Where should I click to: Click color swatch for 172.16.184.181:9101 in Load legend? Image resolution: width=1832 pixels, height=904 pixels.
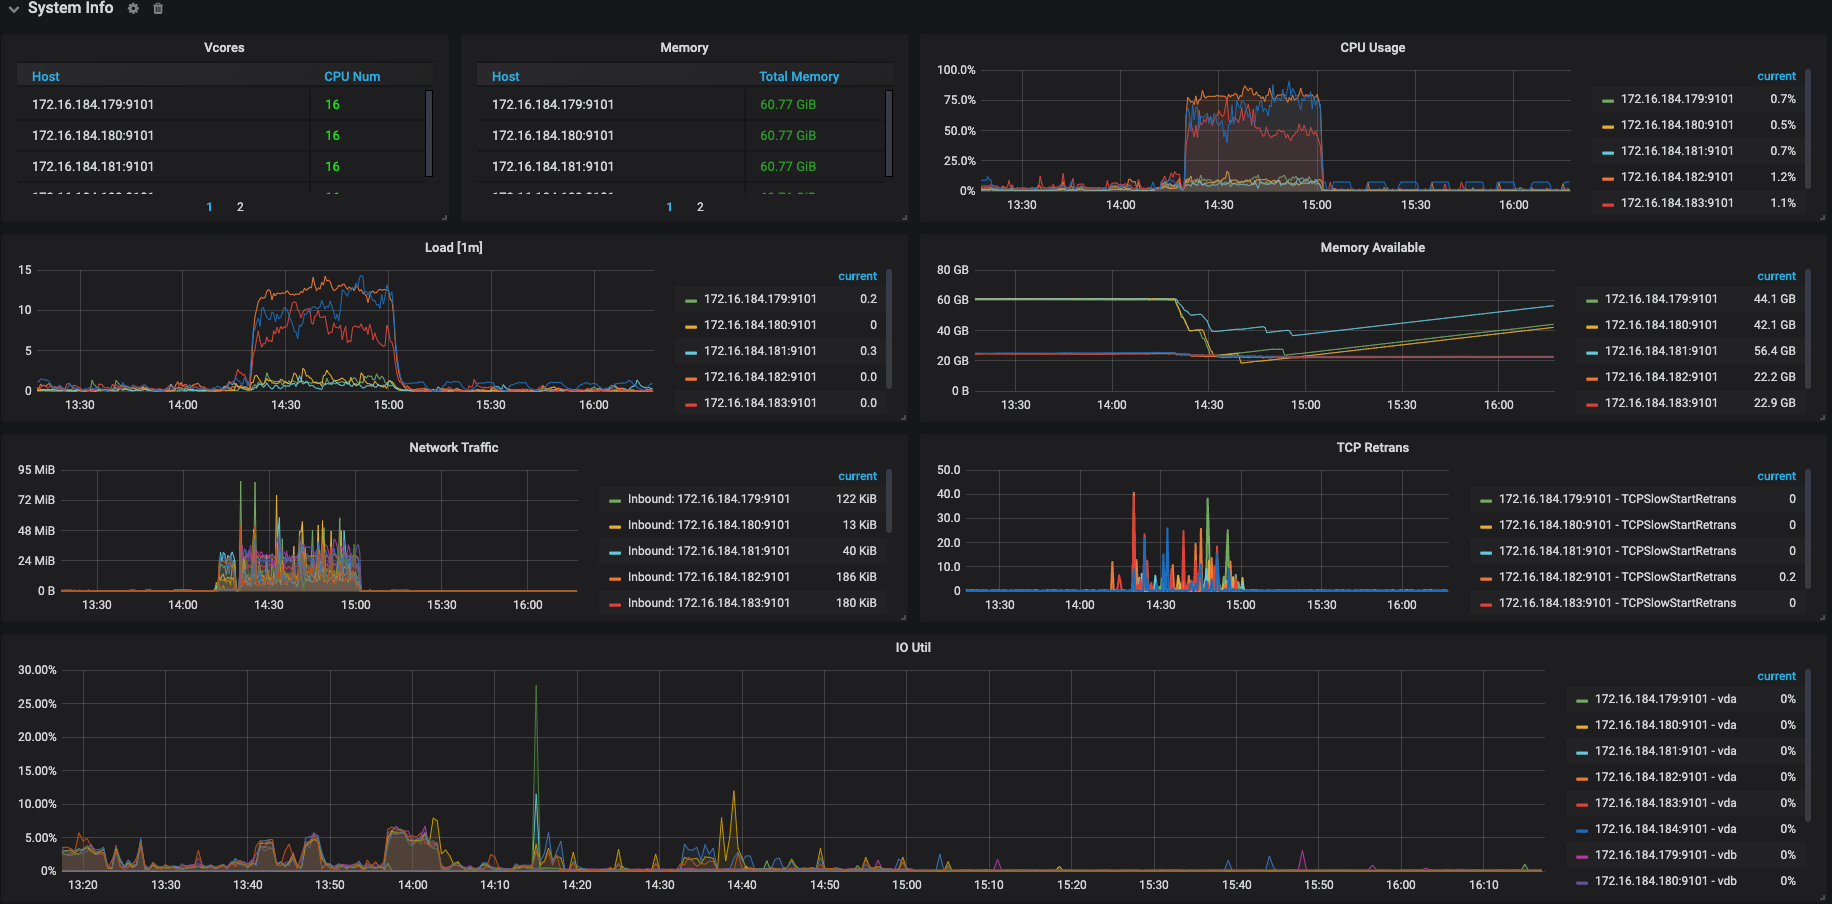coord(691,352)
